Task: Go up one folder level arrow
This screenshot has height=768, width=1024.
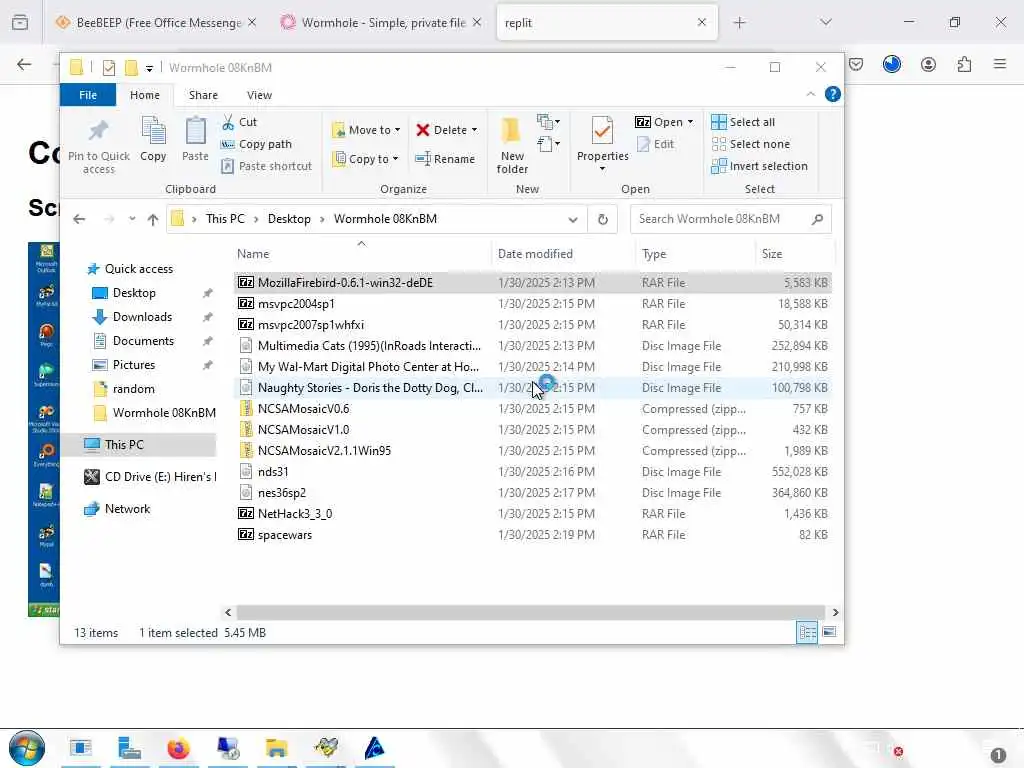Action: click(x=153, y=219)
